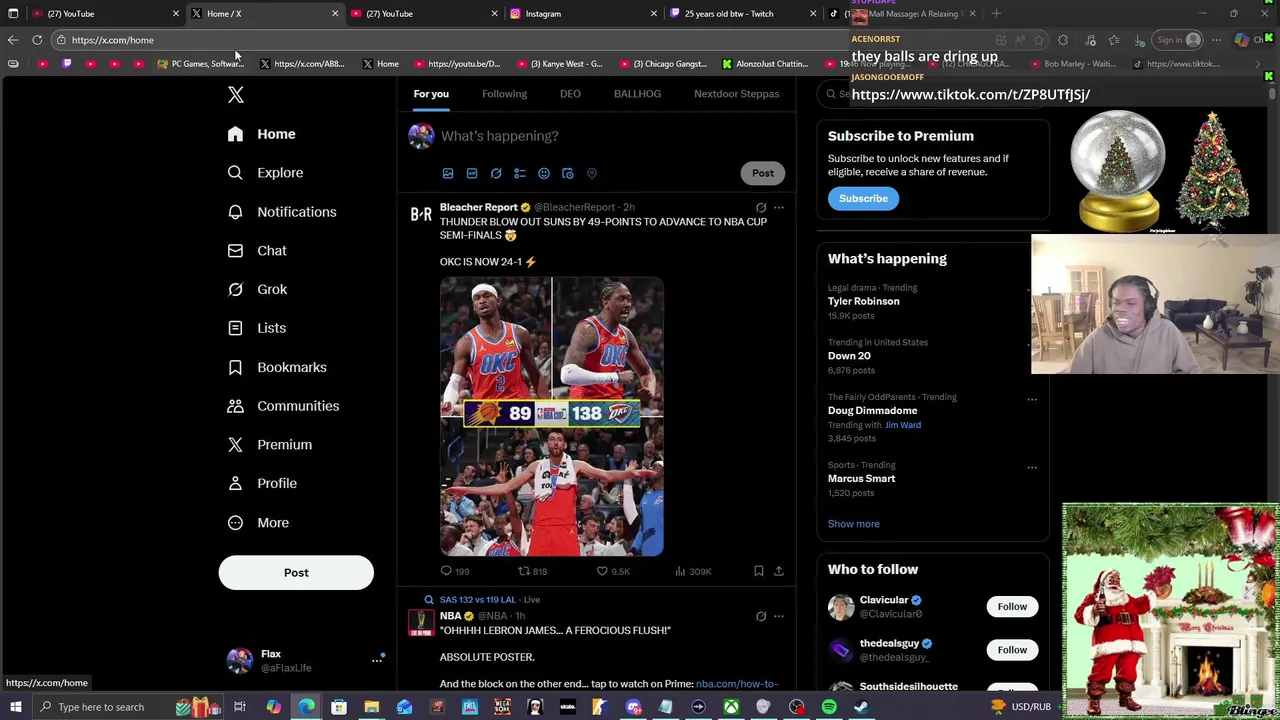Open the Down 20 trending topic

849,356
